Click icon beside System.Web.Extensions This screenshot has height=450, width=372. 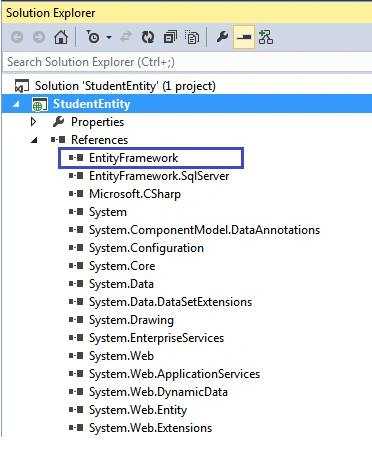[76, 428]
